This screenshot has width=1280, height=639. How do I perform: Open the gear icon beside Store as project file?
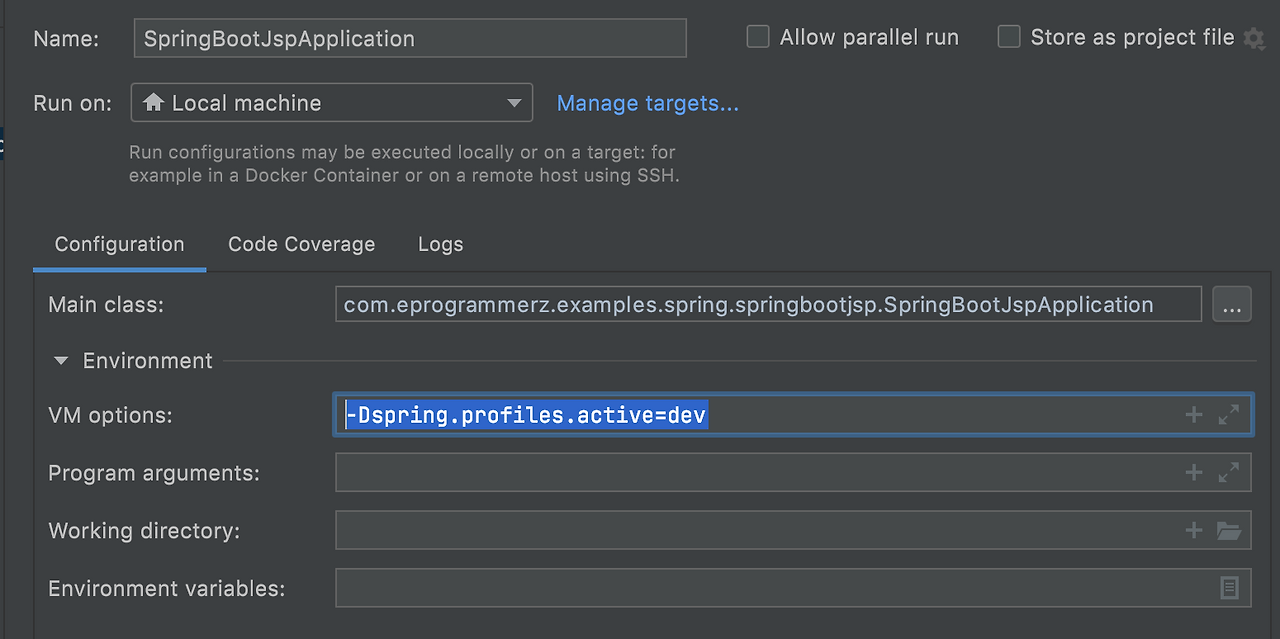pos(1254,37)
